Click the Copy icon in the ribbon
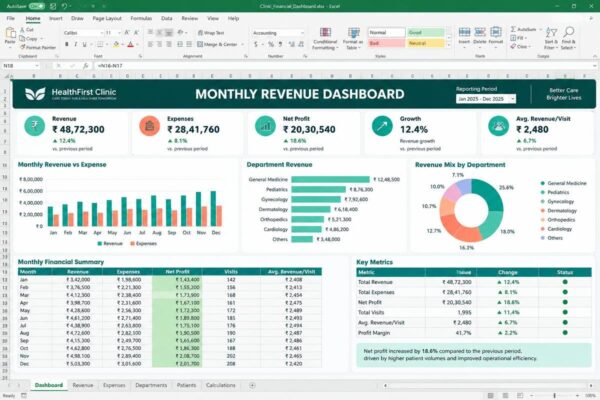Screen dimensions: 600x400 [x=22, y=39]
